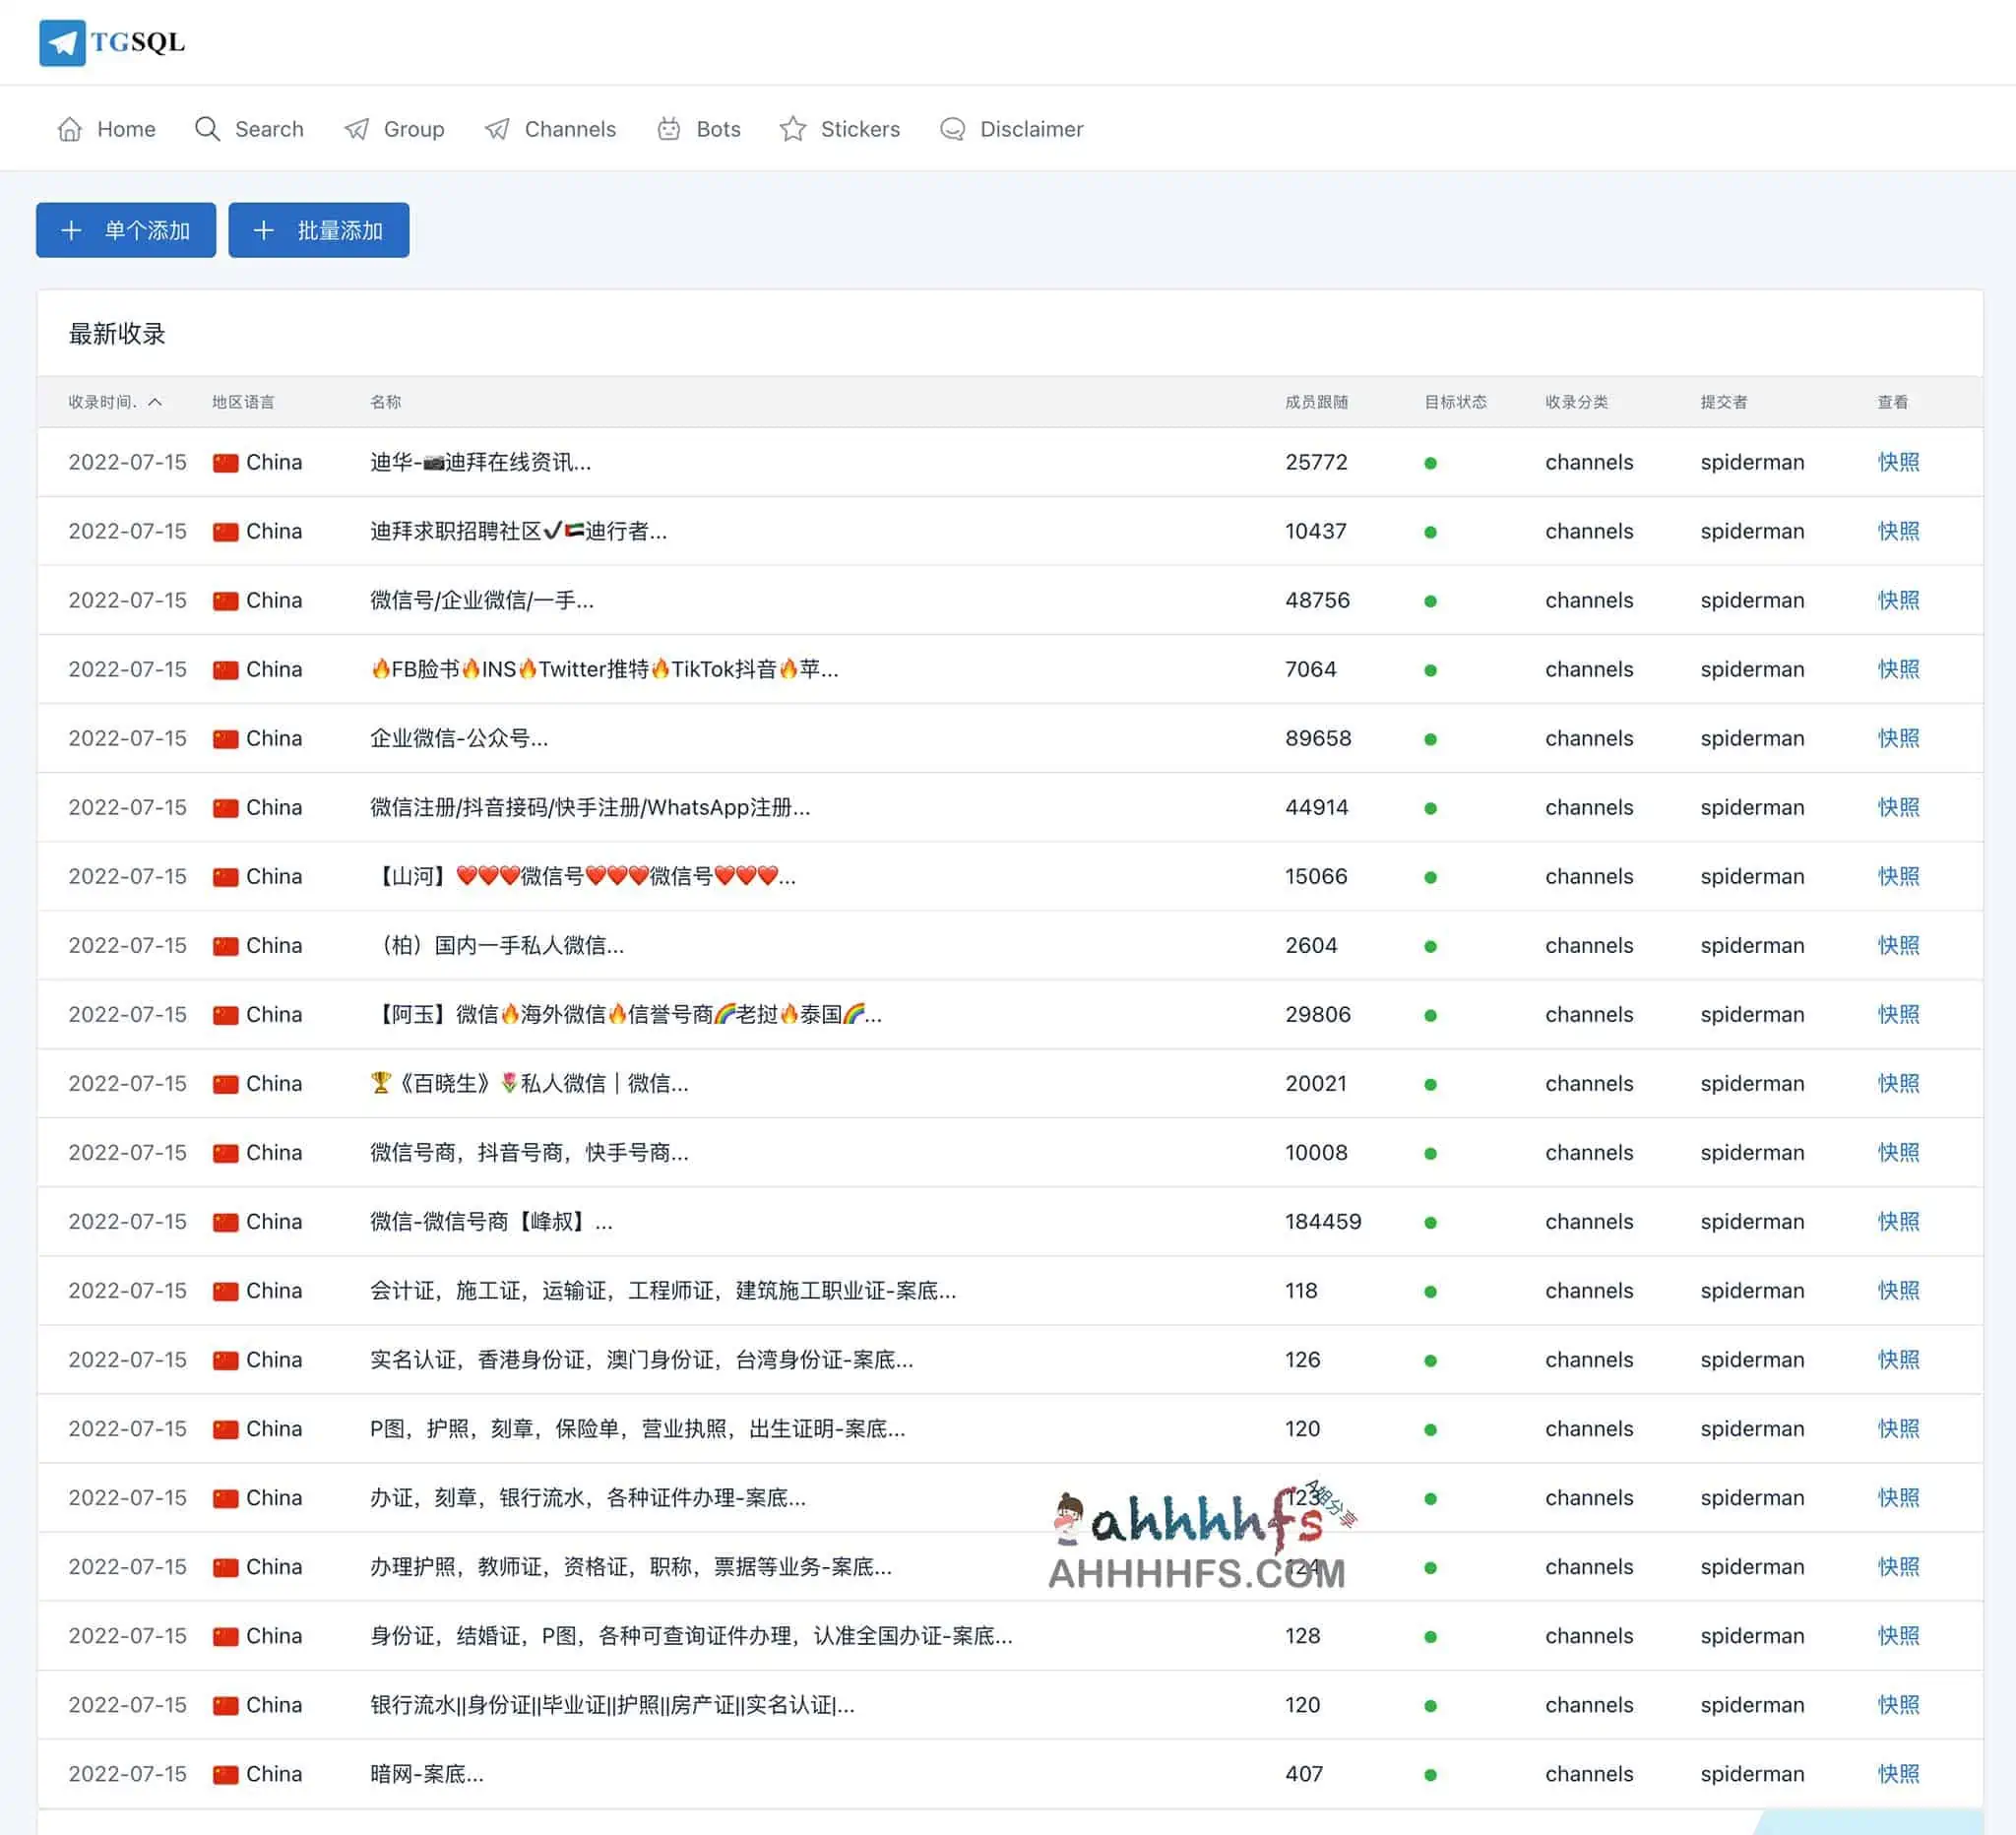
Task: Click 快照 for the 企业微信-公众号 row
Action: (x=1897, y=738)
